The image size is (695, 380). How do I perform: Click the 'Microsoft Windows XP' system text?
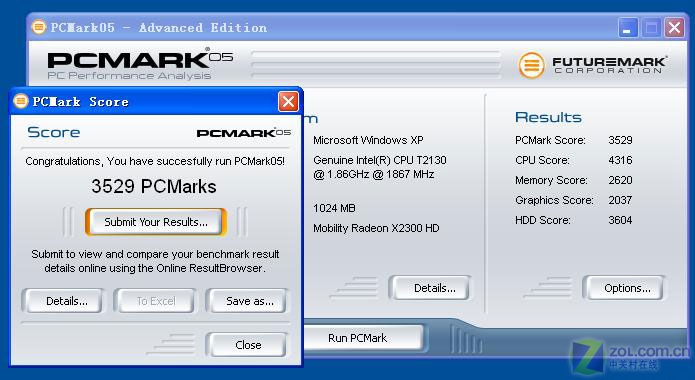point(368,140)
